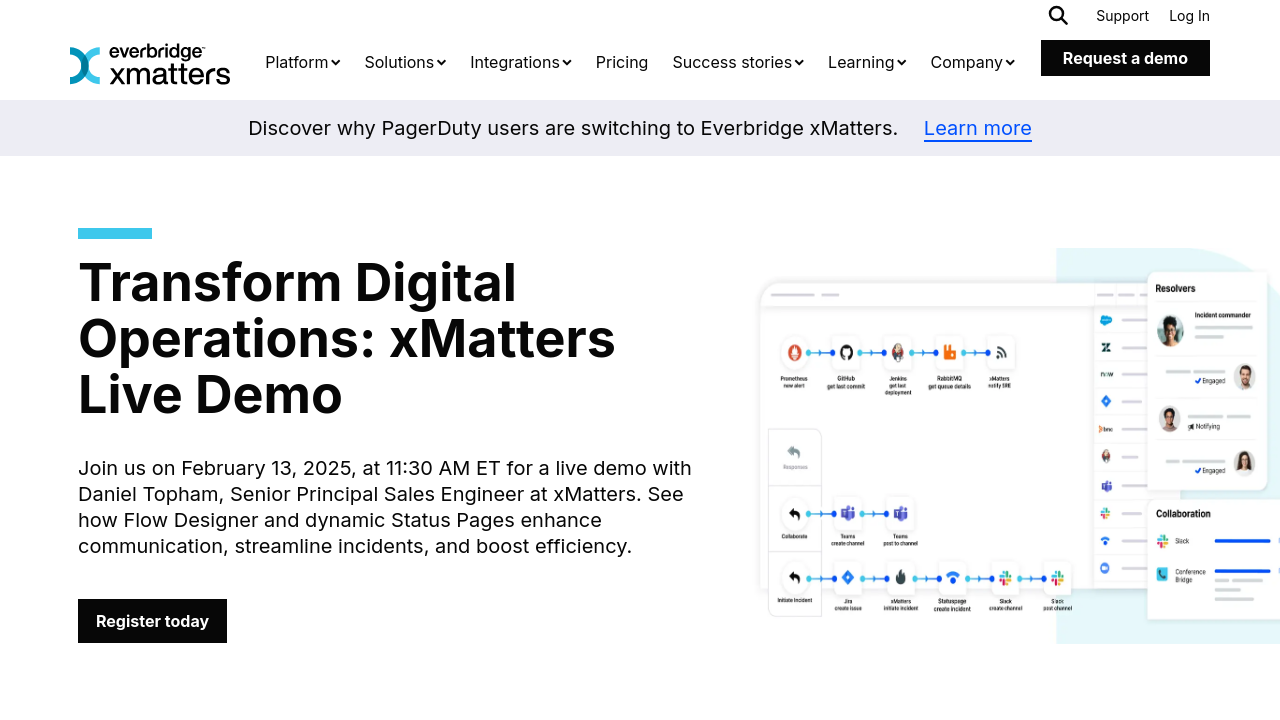Expand the Solutions dropdown menu

click(x=405, y=62)
